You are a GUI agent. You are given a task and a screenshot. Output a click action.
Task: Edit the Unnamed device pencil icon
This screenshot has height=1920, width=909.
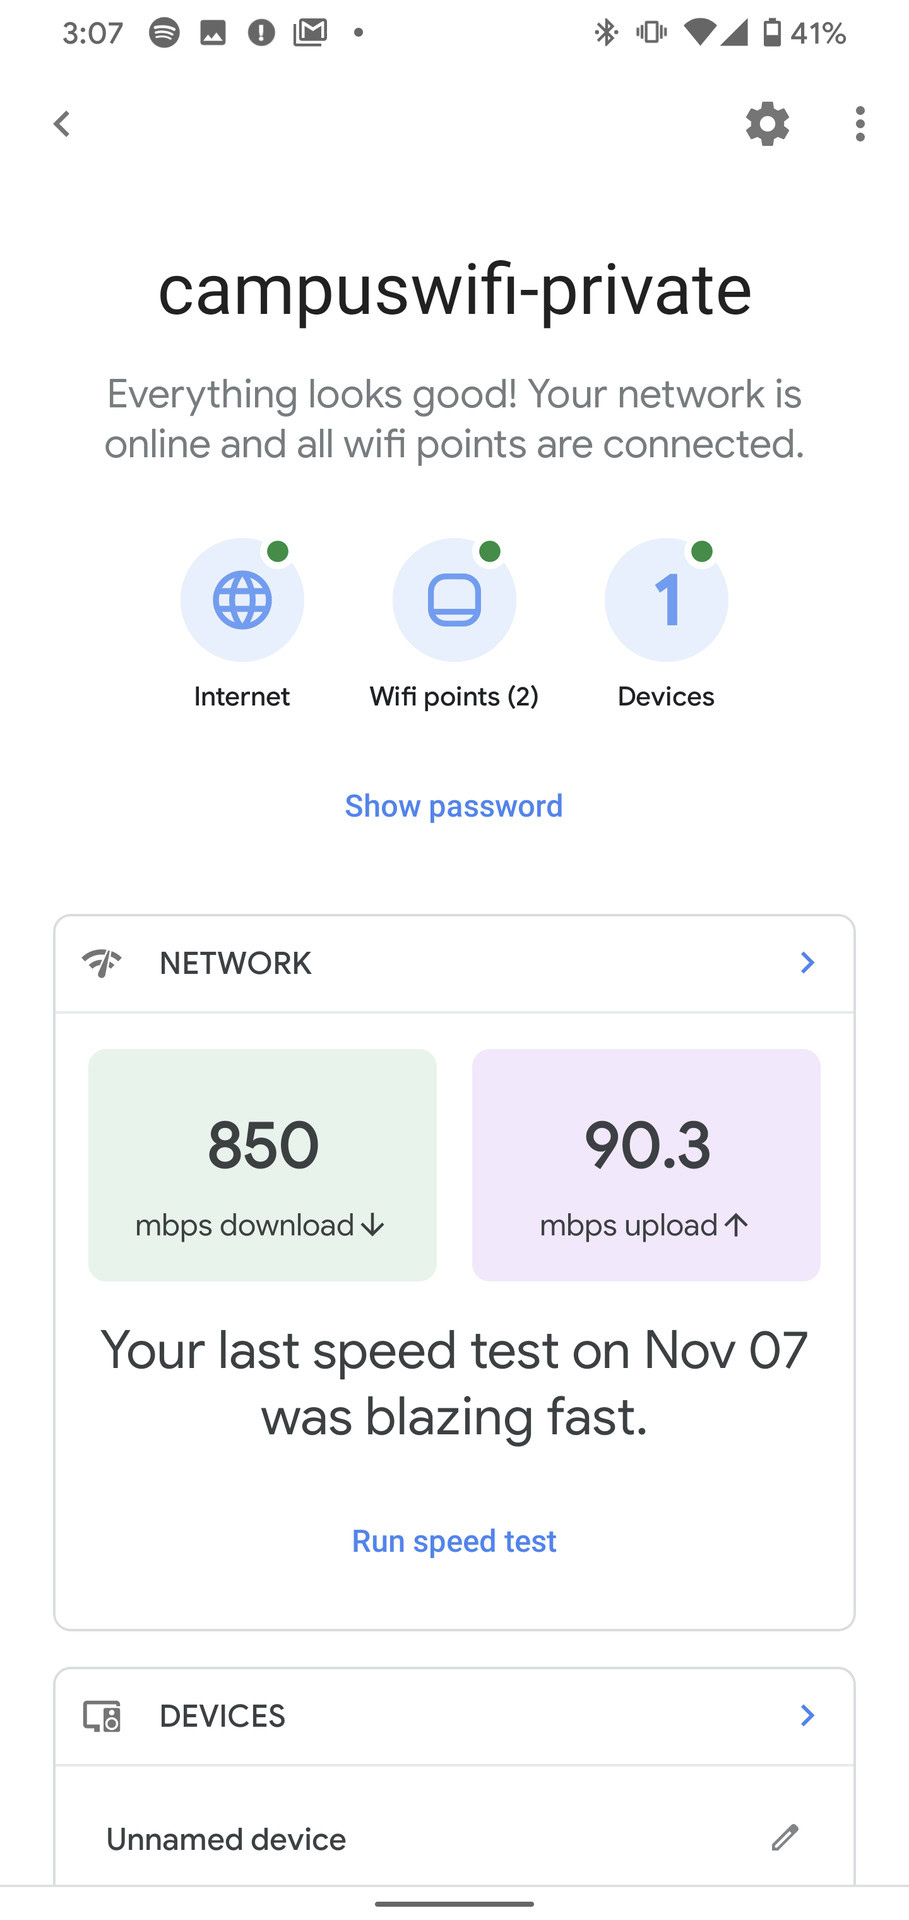point(785,1837)
